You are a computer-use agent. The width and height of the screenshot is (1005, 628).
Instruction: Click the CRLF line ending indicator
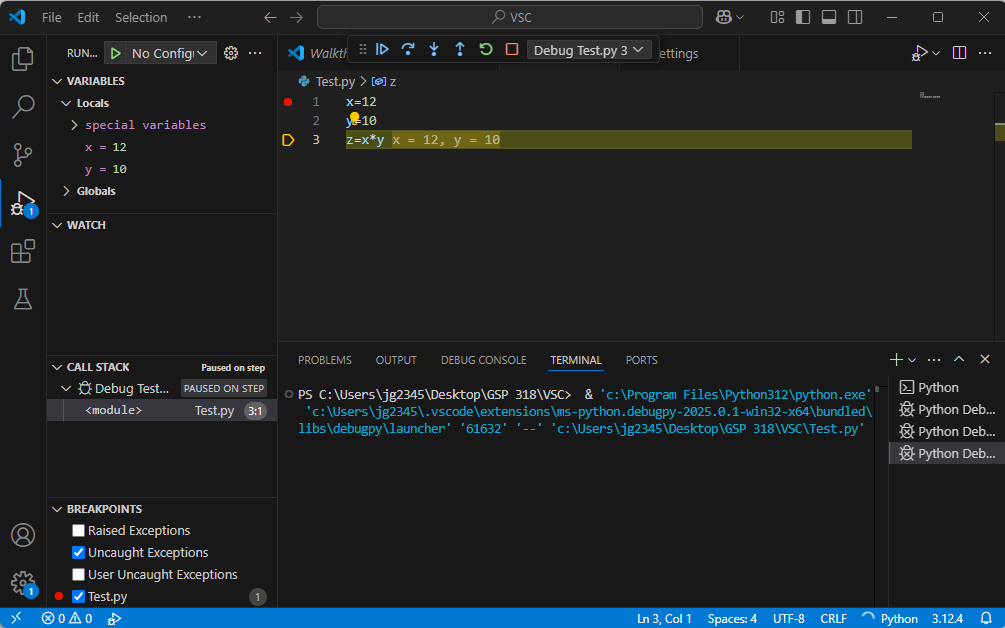[833, 618]
